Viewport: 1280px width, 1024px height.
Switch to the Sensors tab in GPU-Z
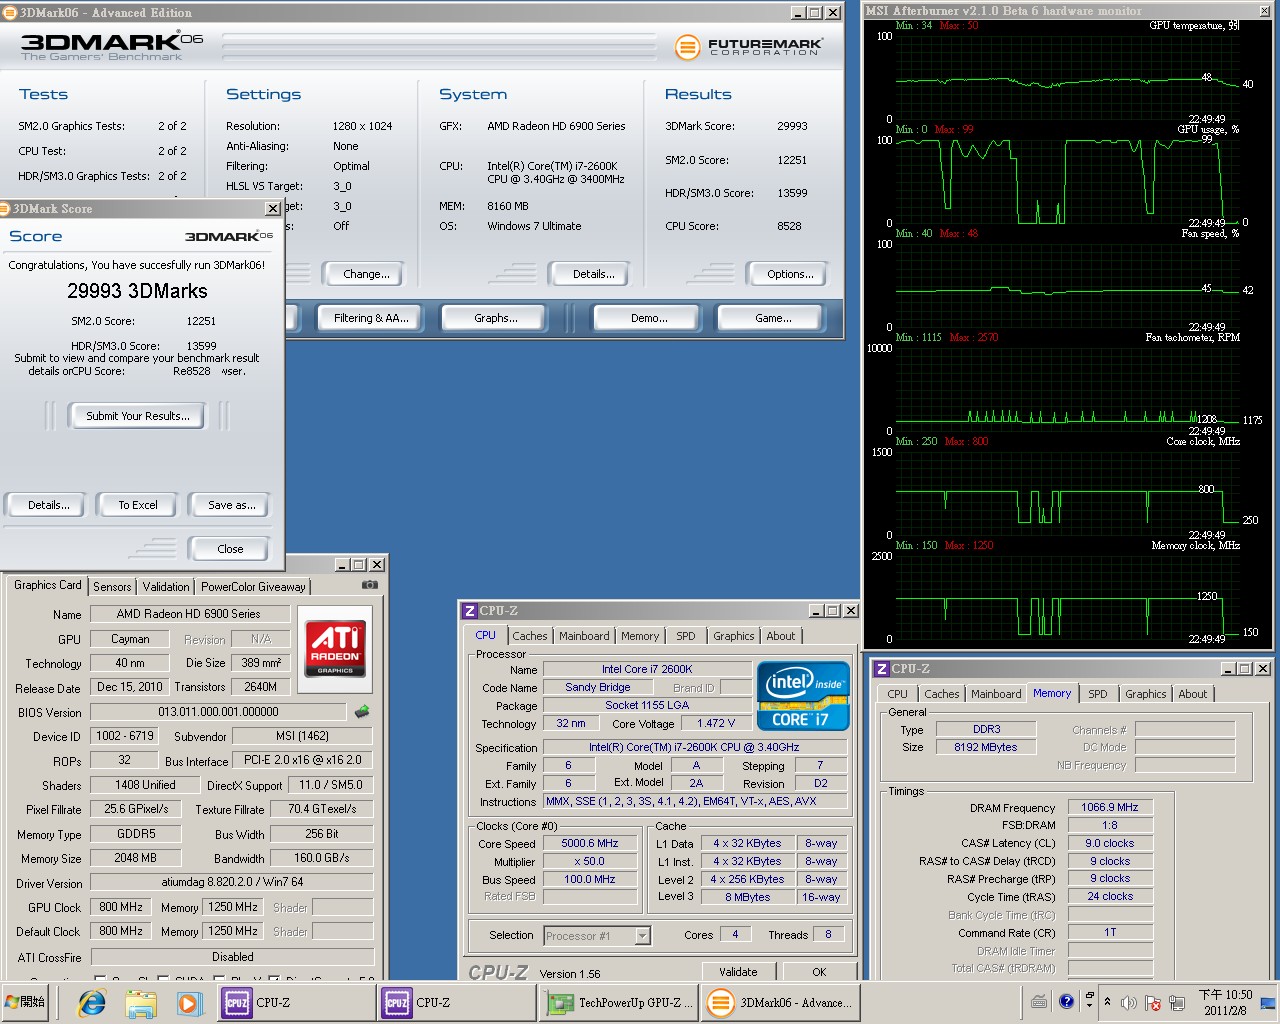coord(112,587)
